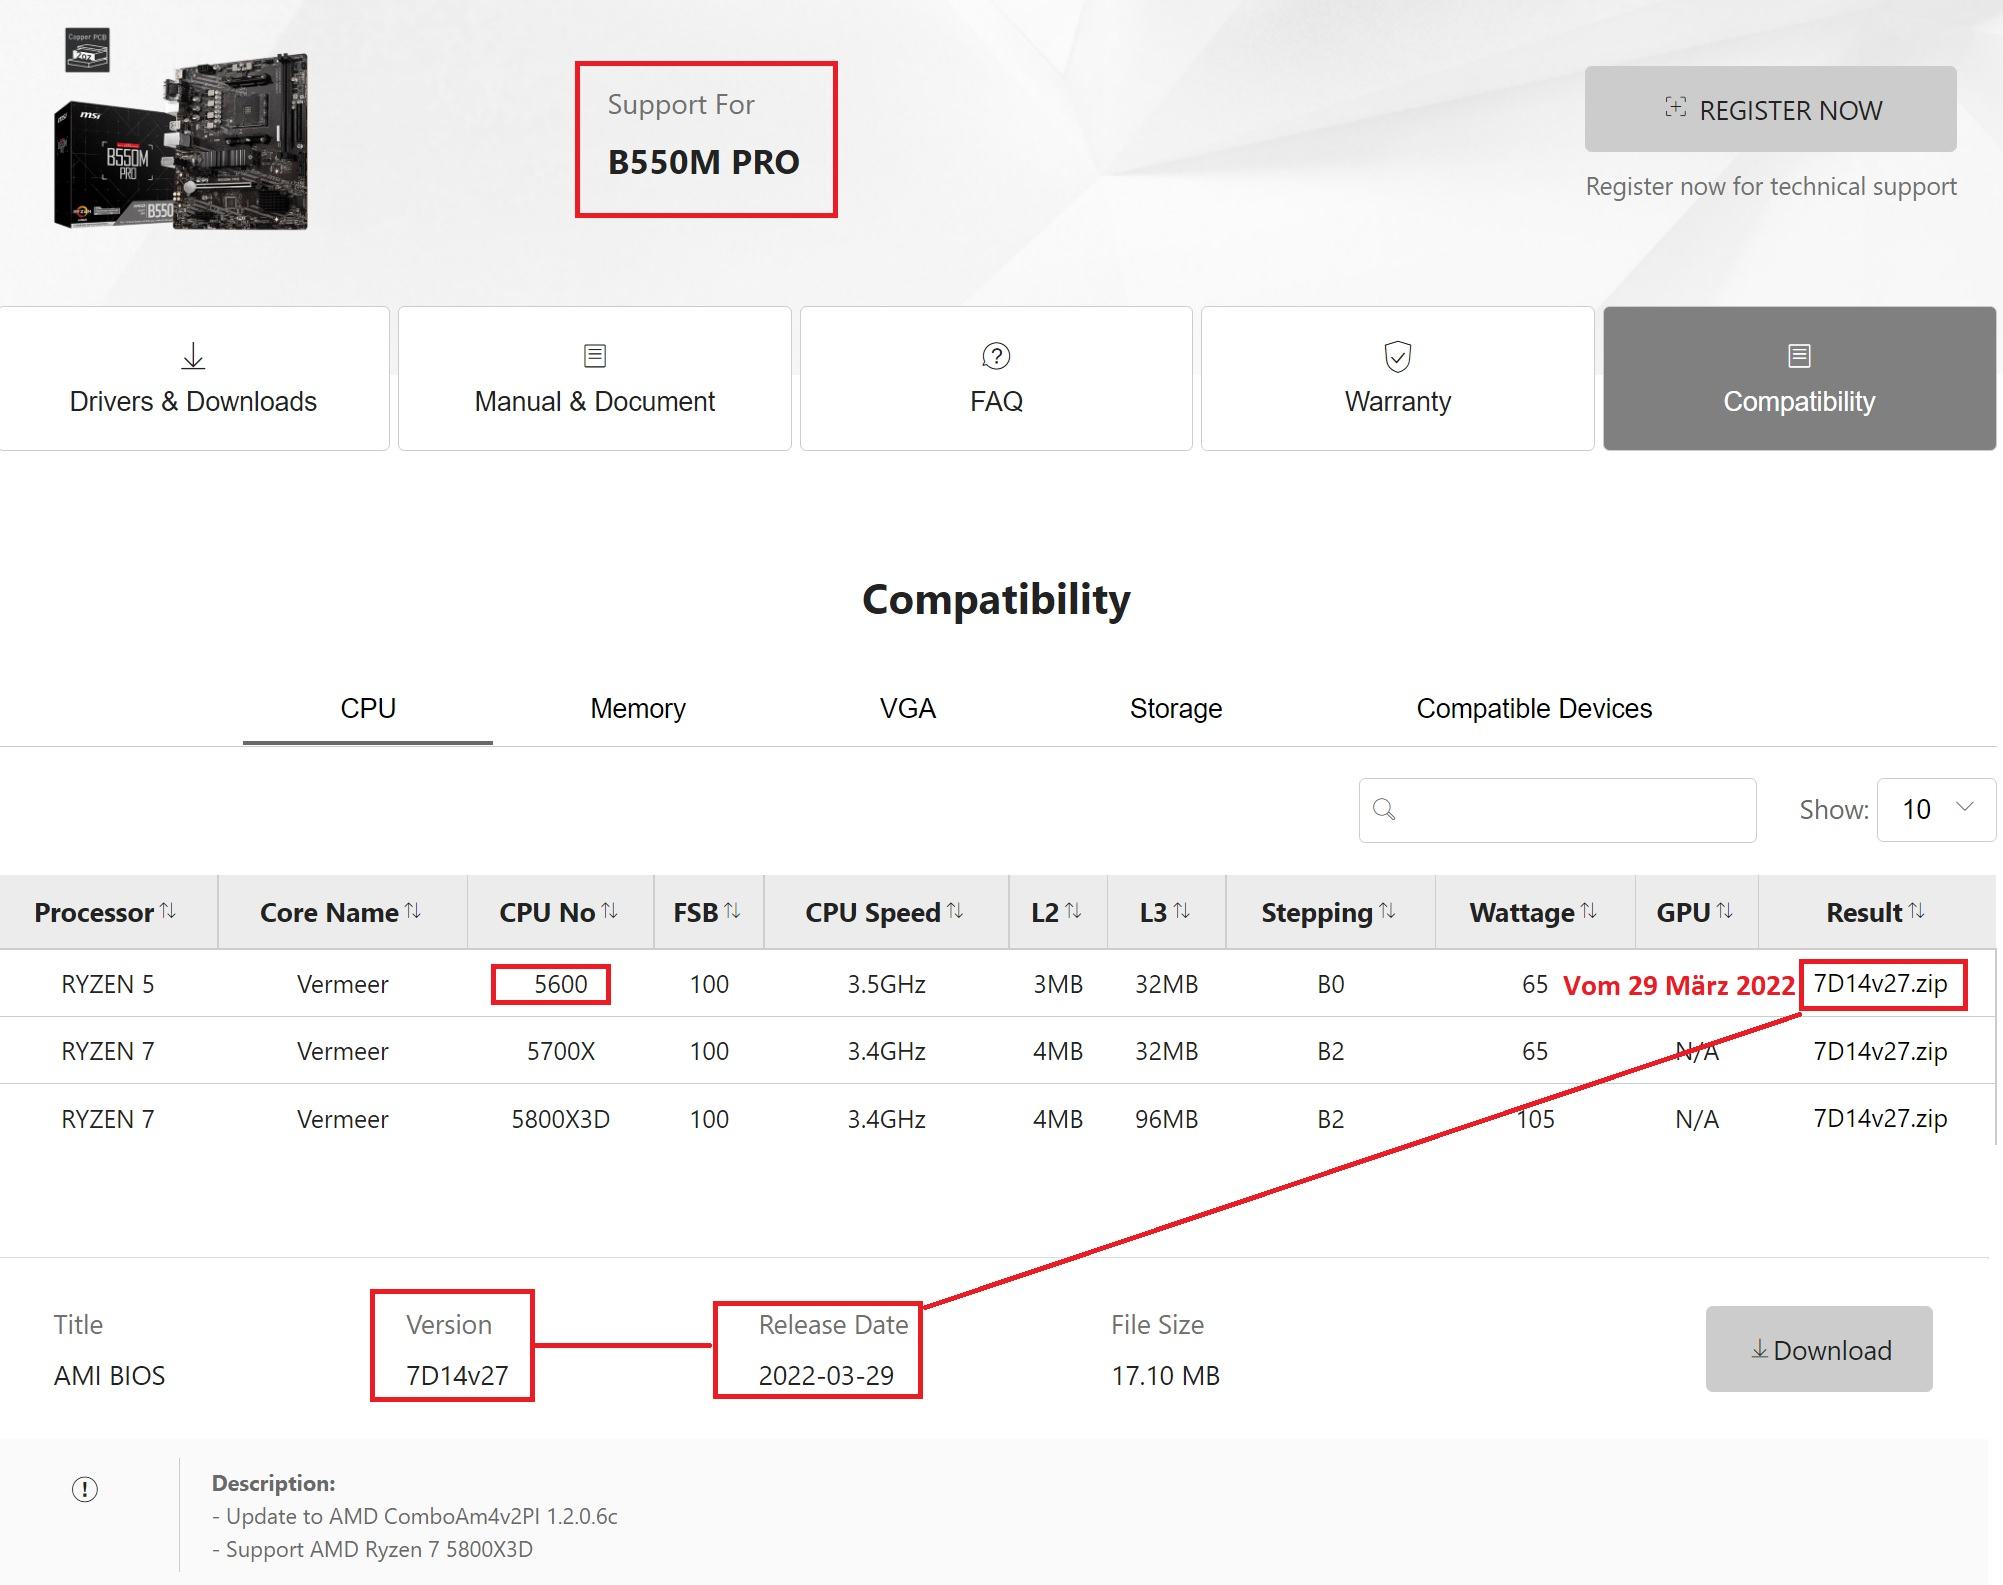Sort by L2 column arrows

(1073, 911)
